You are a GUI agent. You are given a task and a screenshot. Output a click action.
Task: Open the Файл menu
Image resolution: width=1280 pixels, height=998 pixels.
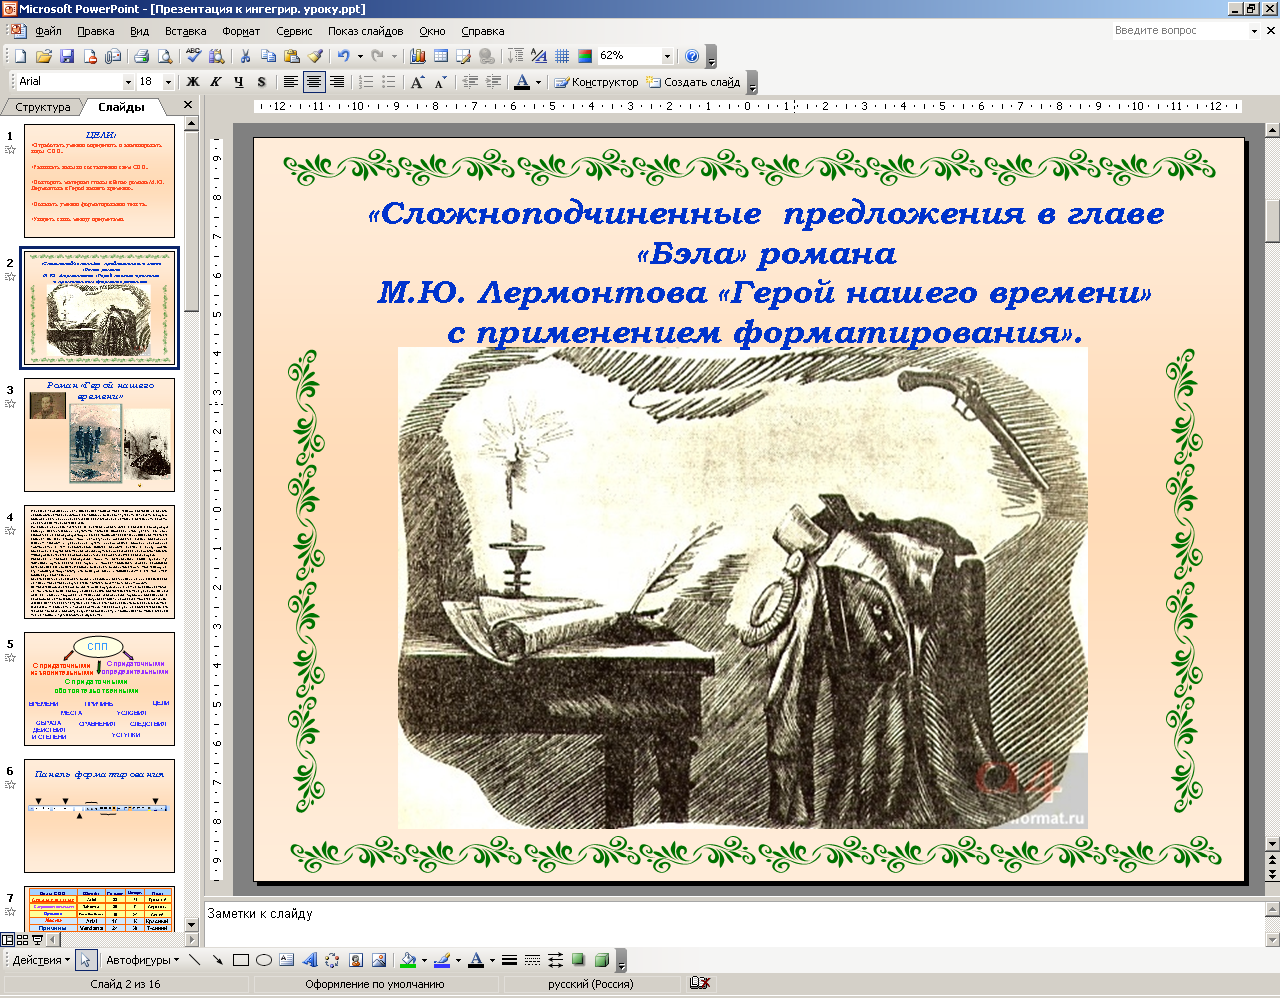[x=48, y=31]
